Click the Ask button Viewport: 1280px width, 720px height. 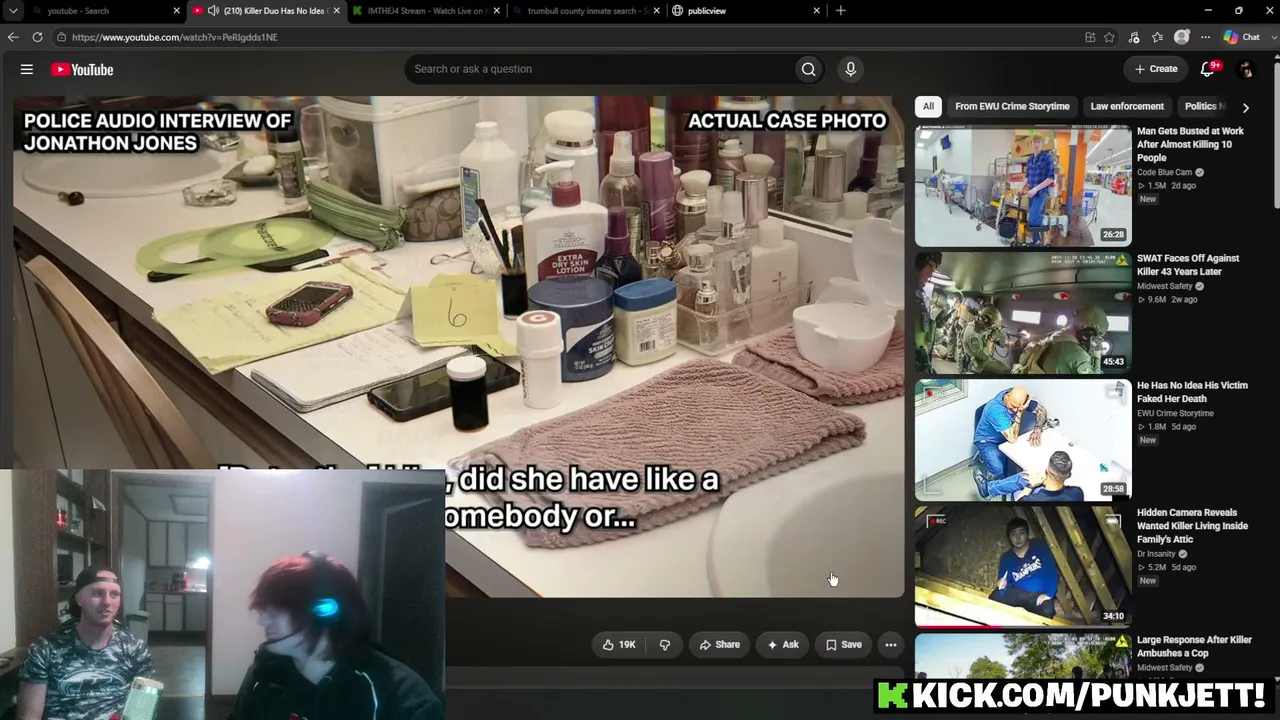coord(783,645)
